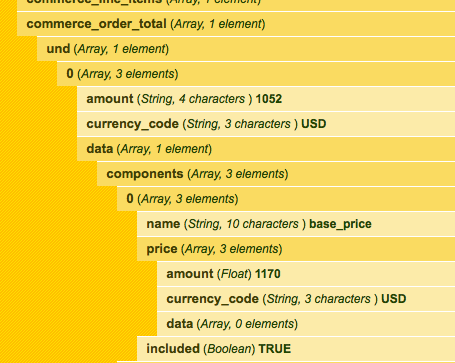Viewport: 455px width, 363px height.
Task: Expand the data (Array, 0 elements) row
Action: tap(306, 324)
